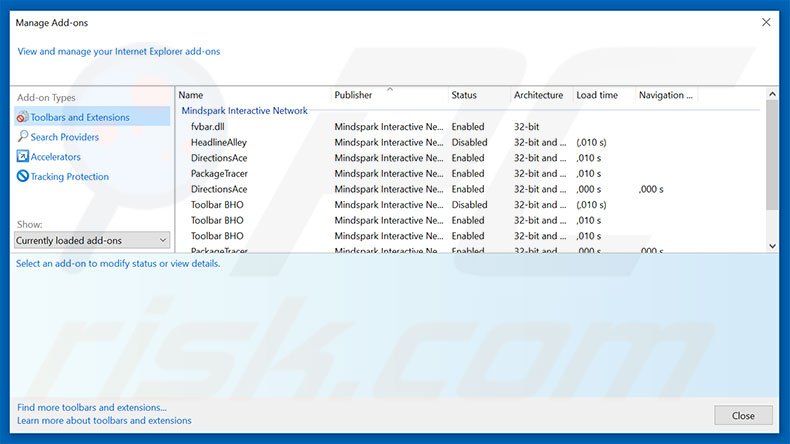Click the Toolbars and Extensions icon
Screen dimensions: 790x444
pos(23,117)
